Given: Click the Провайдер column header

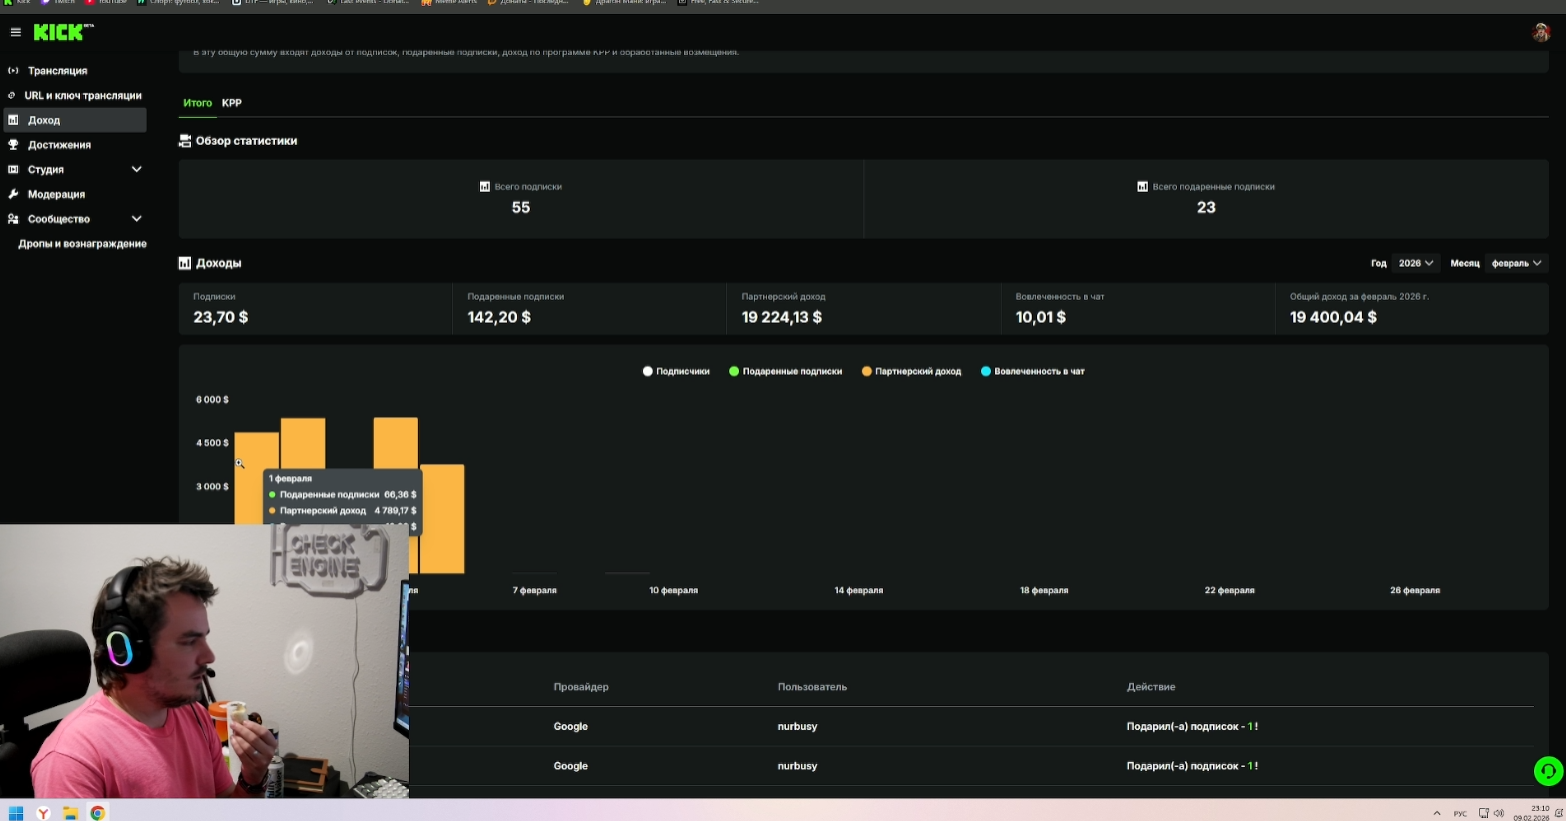Looking at the screenshot, I should [581, 687].
